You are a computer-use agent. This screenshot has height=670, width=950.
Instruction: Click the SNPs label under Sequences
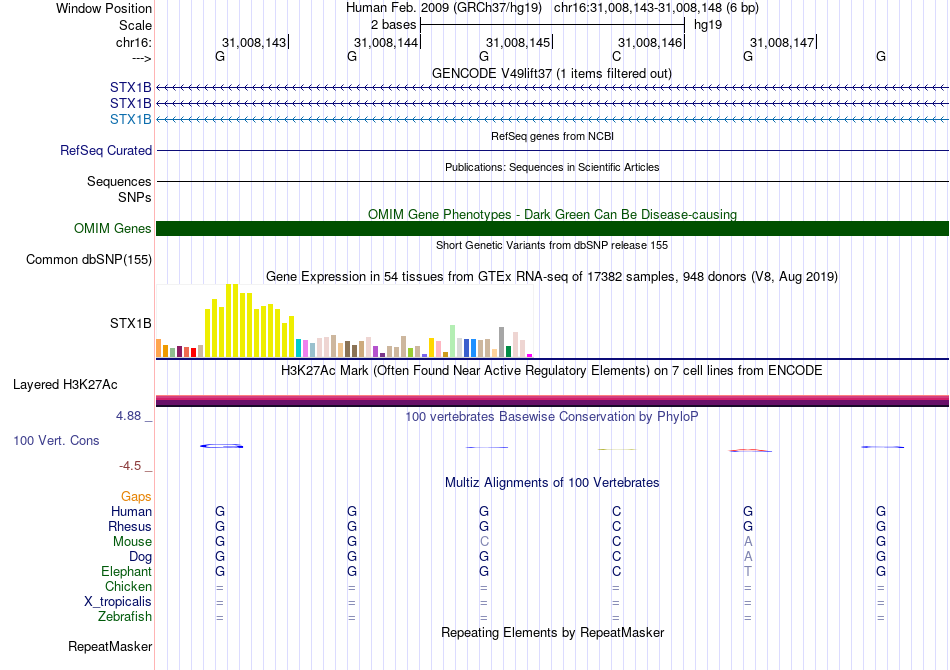pyautogui.click(x=135, y=197)
